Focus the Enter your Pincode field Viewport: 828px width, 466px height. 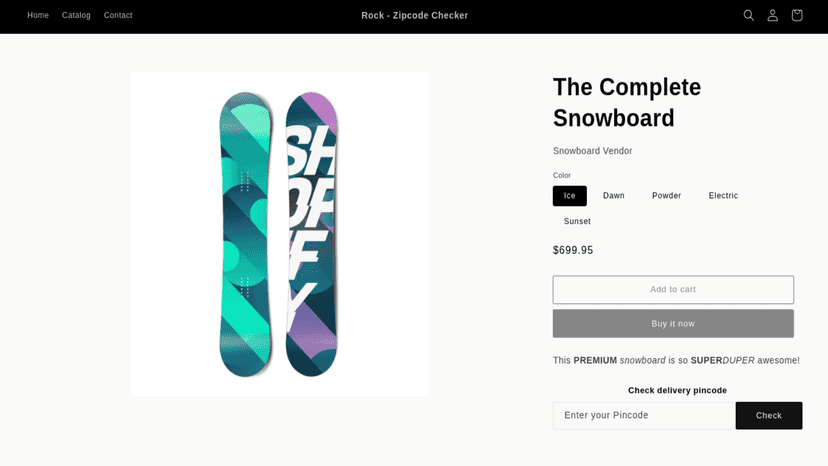(x=644, y=415)
